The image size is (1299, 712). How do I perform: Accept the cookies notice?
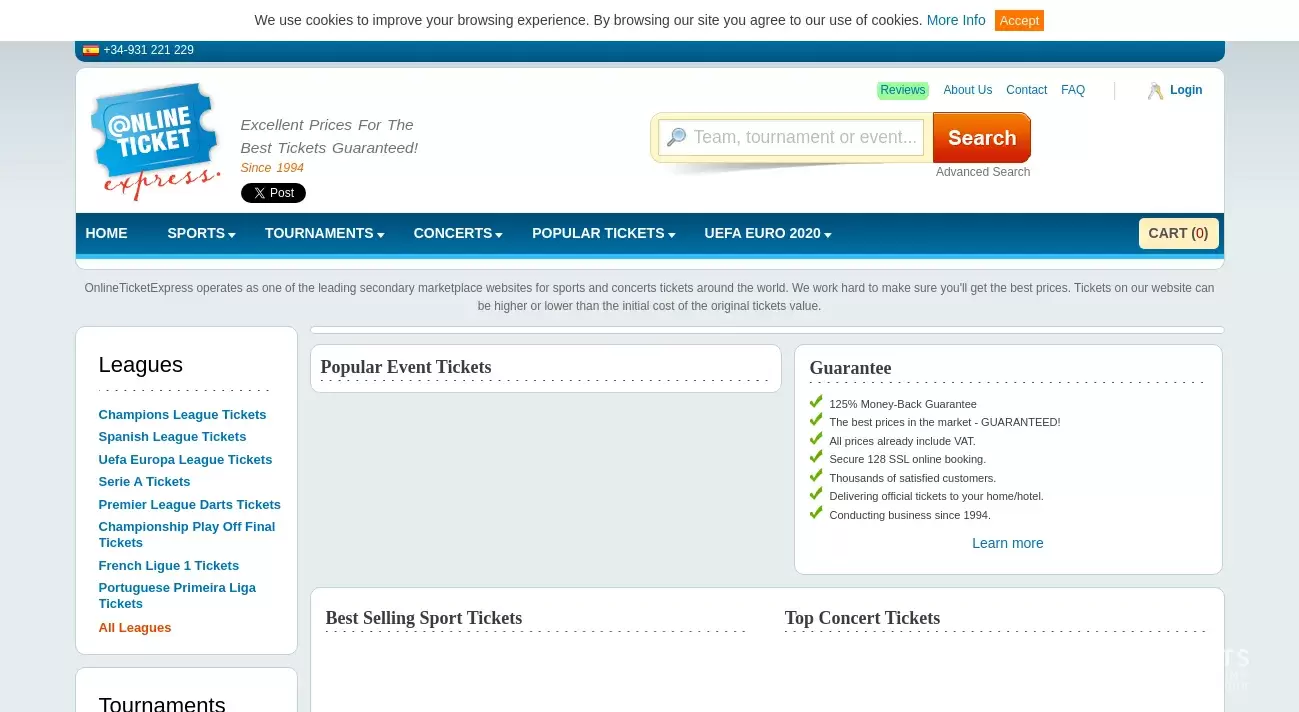point(1019,20)
